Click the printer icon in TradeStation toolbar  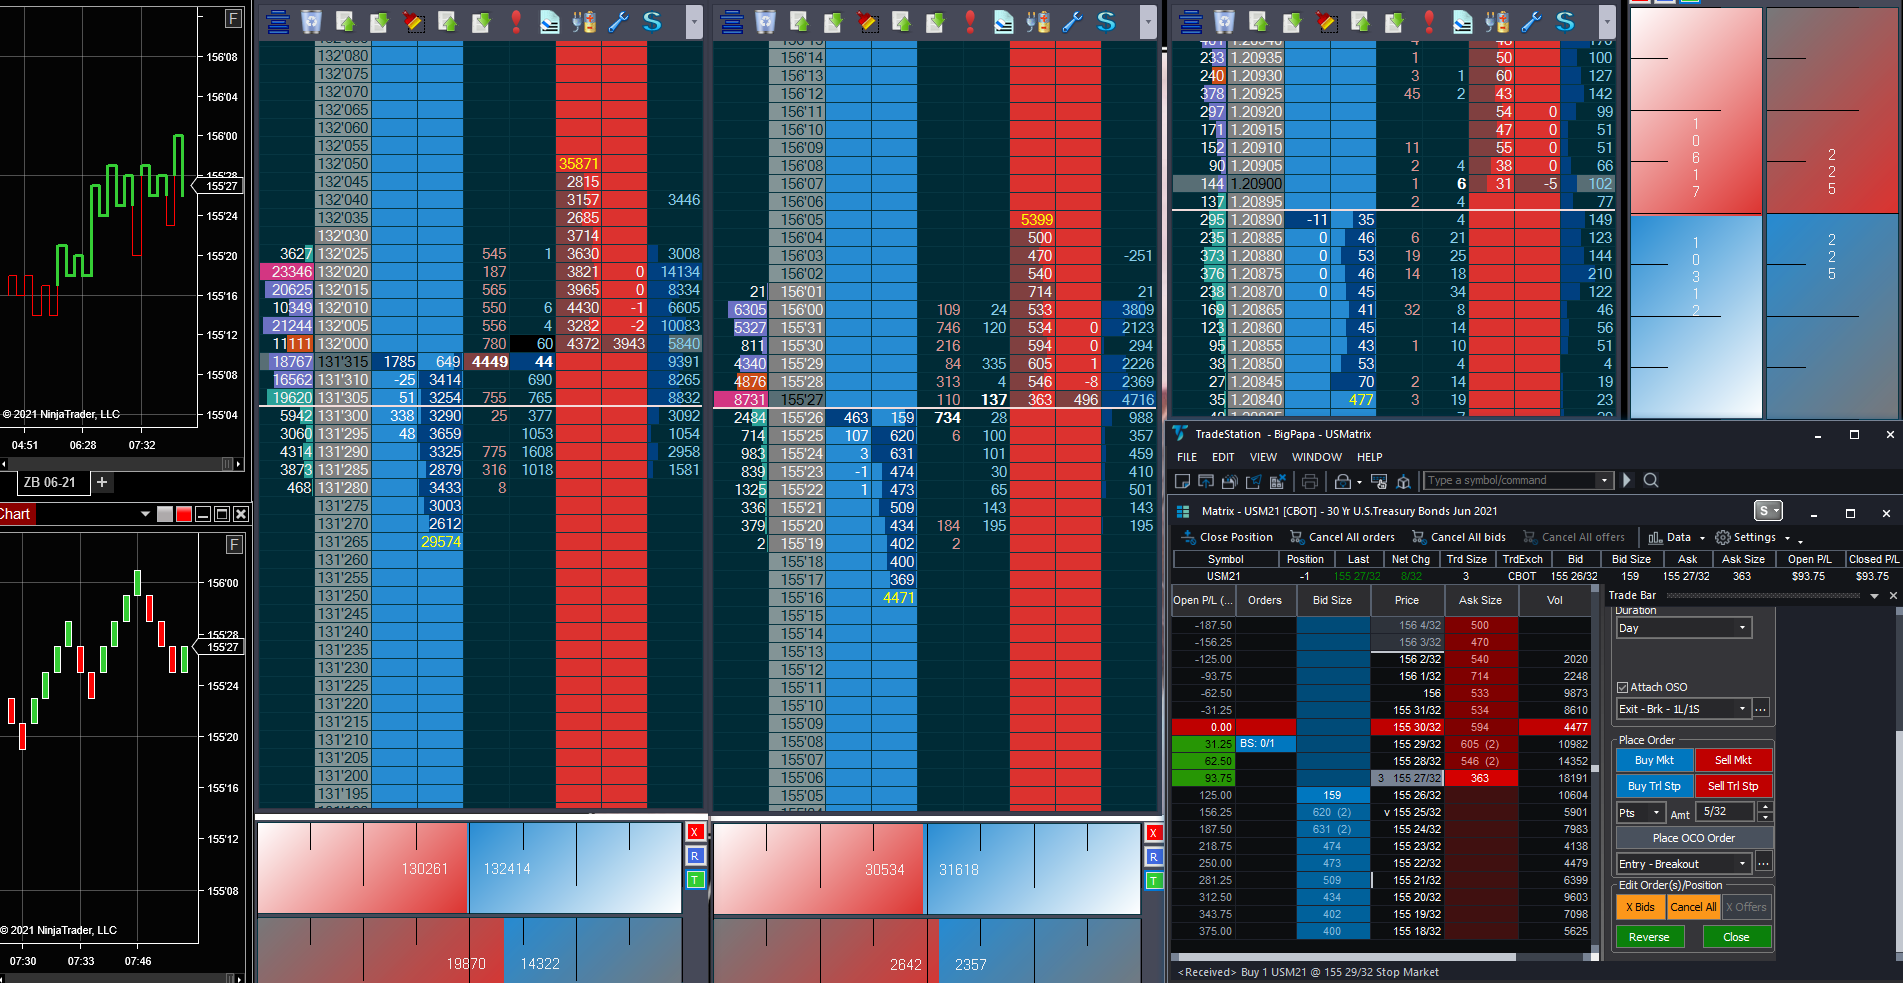(1310, 481)
